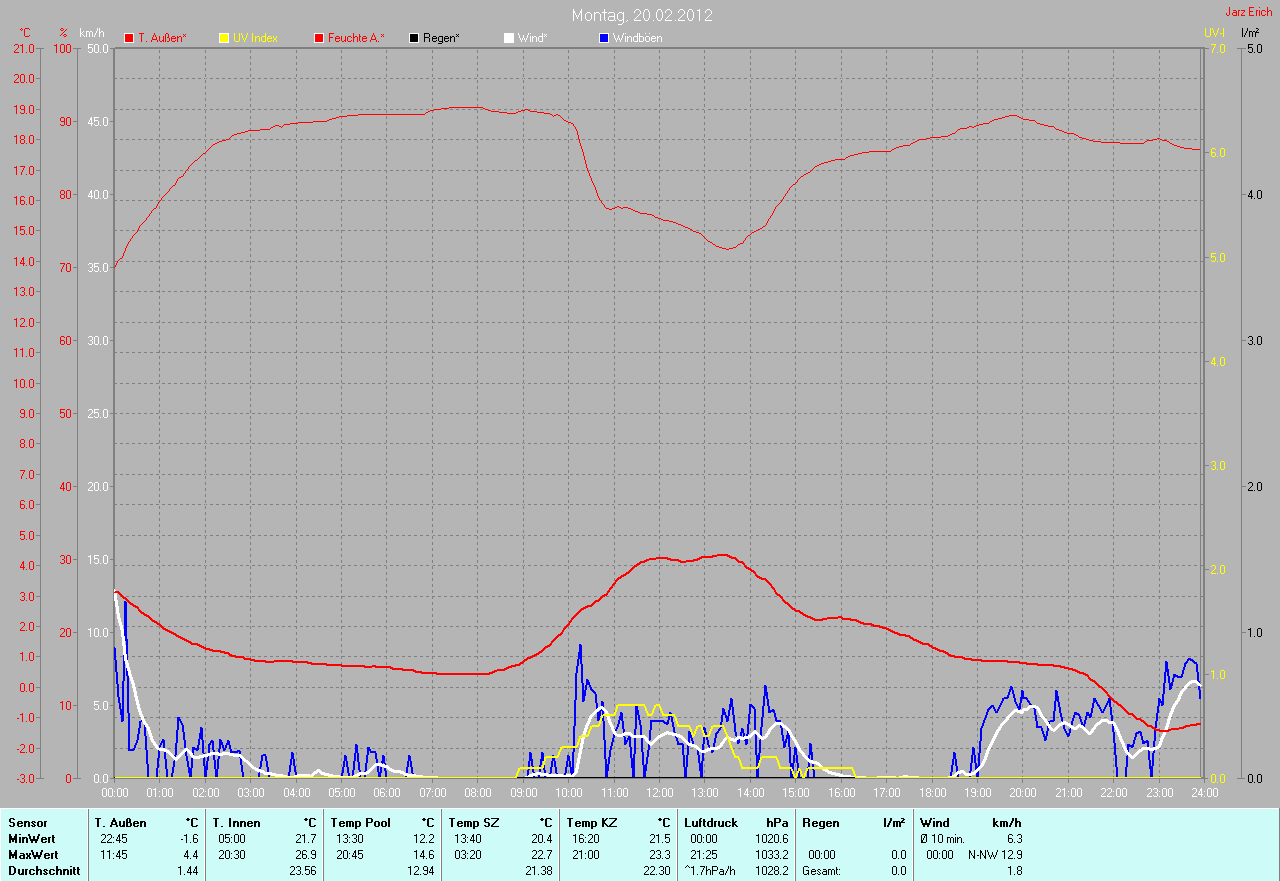Viewport: 1280px width, 881px height.
Task: Click the '90' humidity axis label
Action: 66,122
